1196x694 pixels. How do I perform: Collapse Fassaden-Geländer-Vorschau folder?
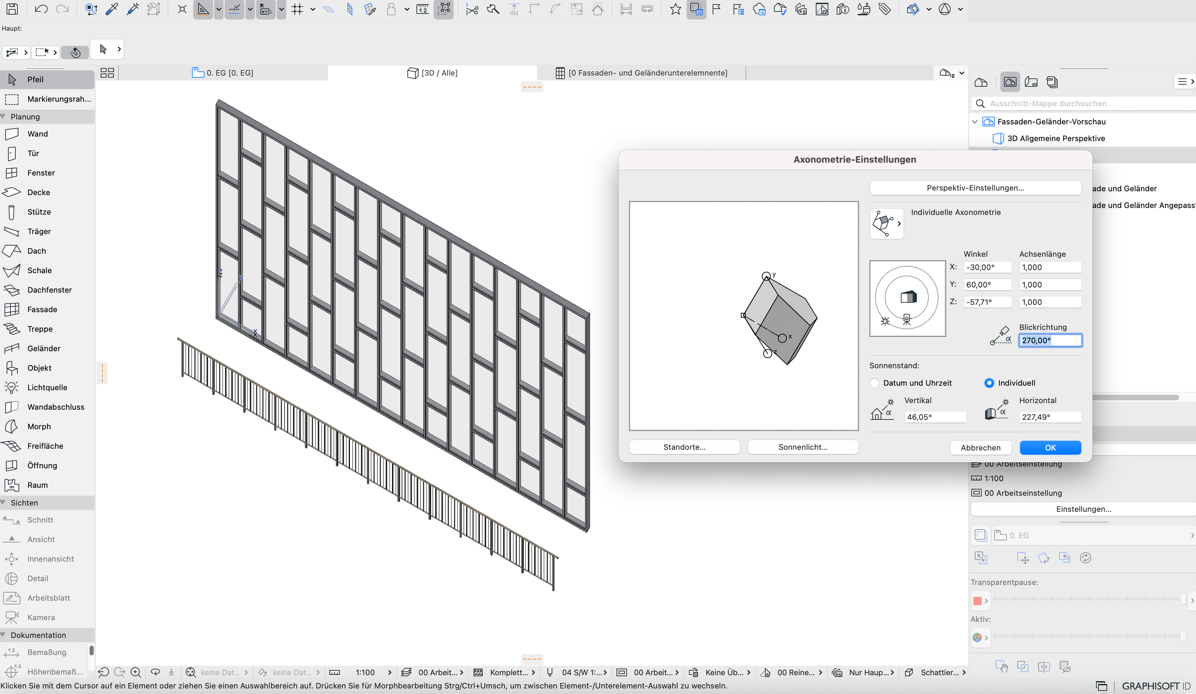coord(975,121)
